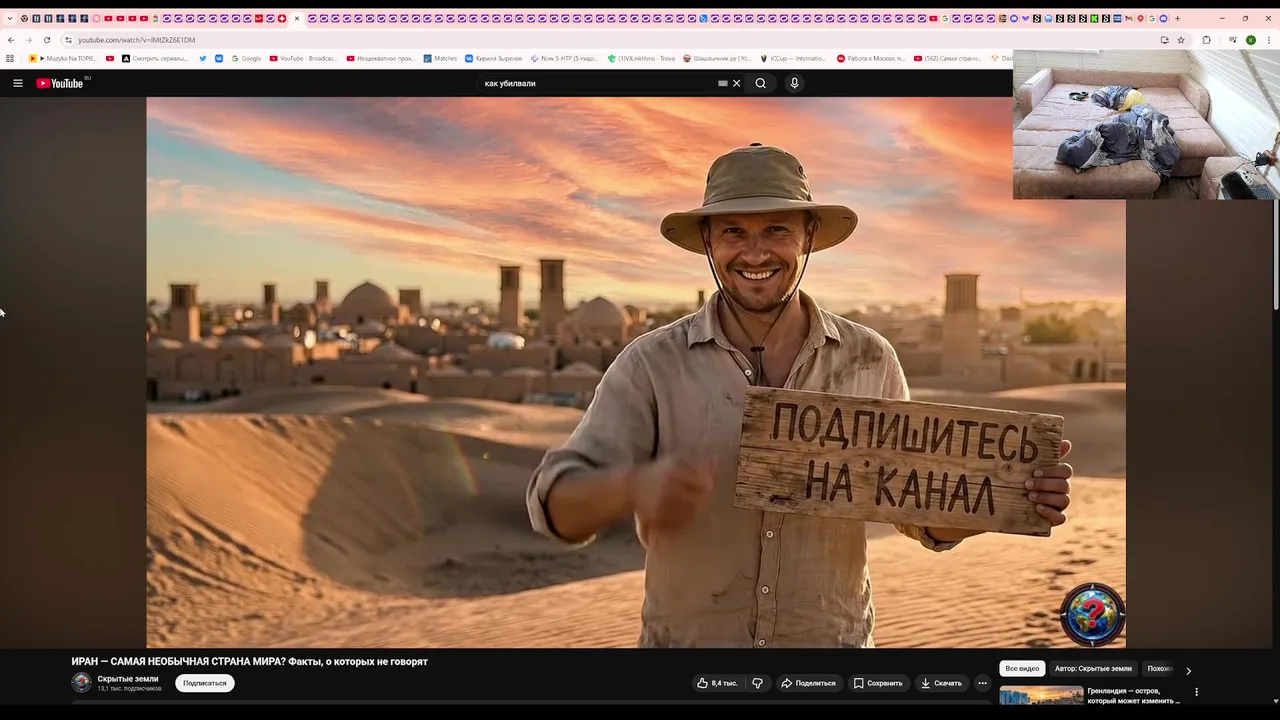Open the VilinkHoro - Trovo bookmark

click(641, 58)
